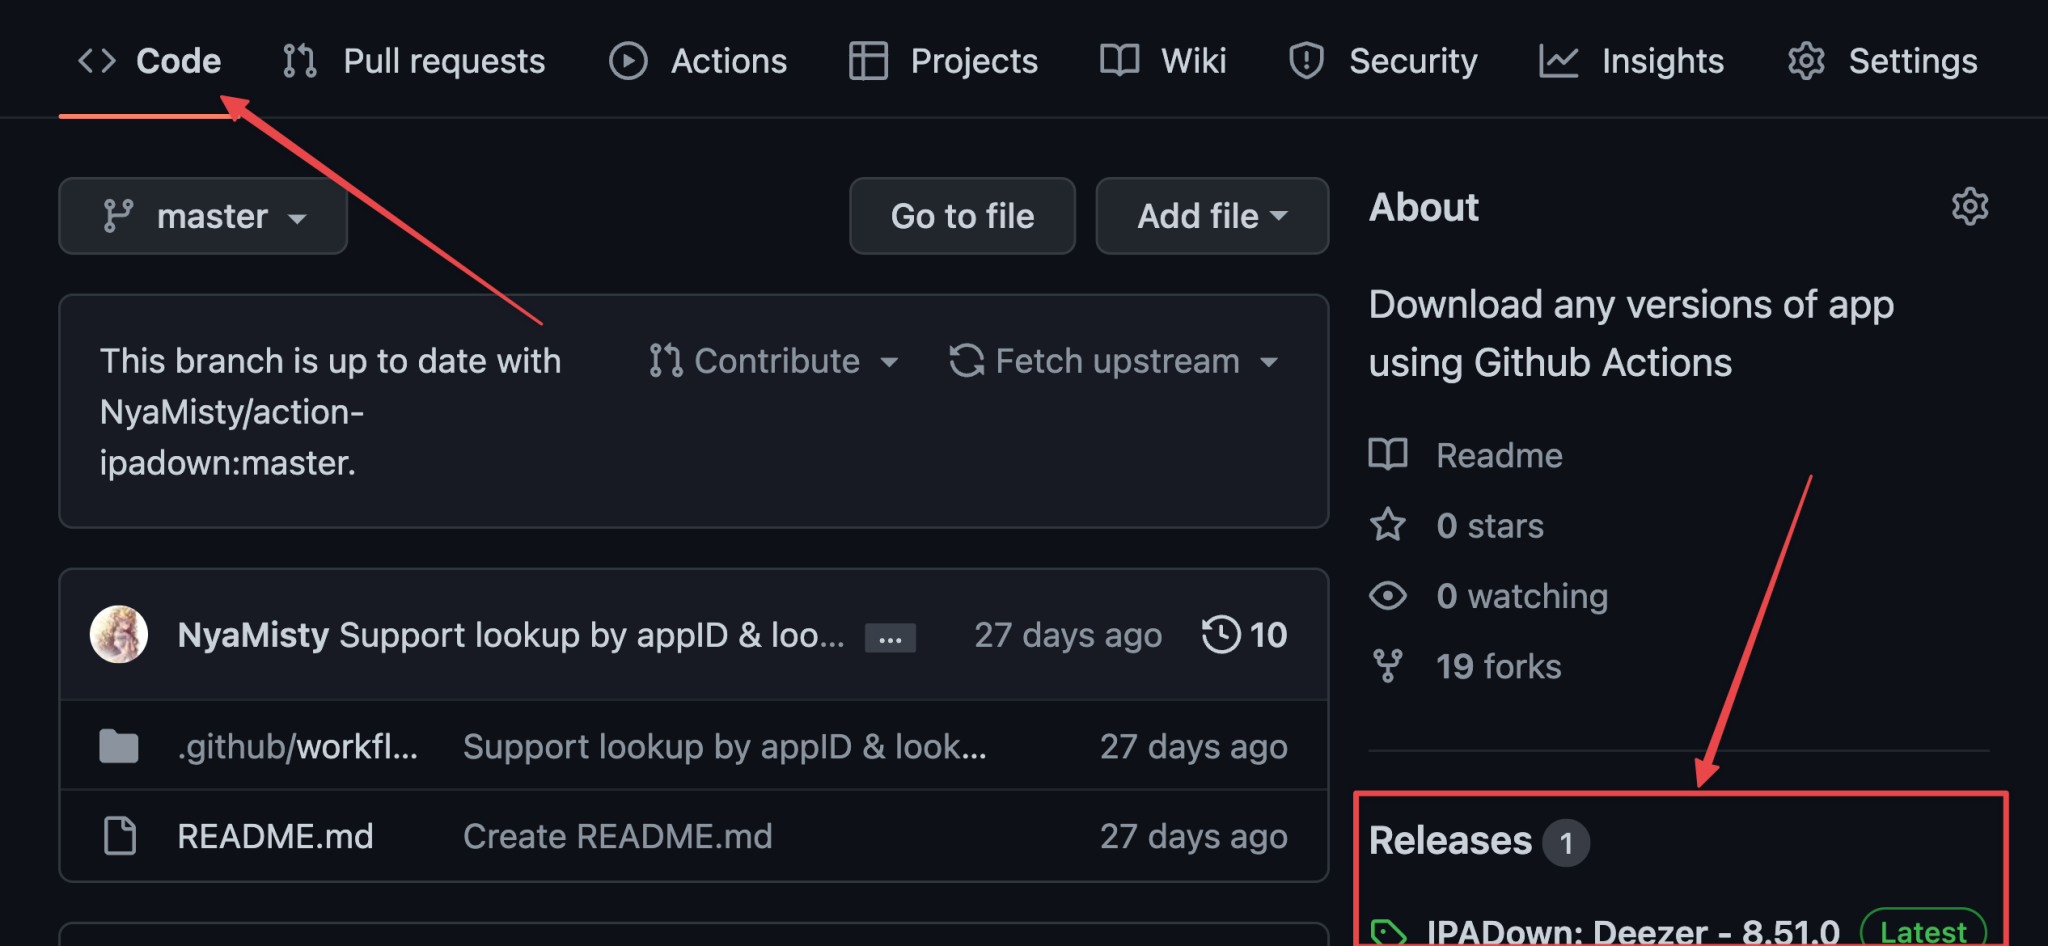
Task: Switch to Pull requests tab
Action: tap(414, 61)
